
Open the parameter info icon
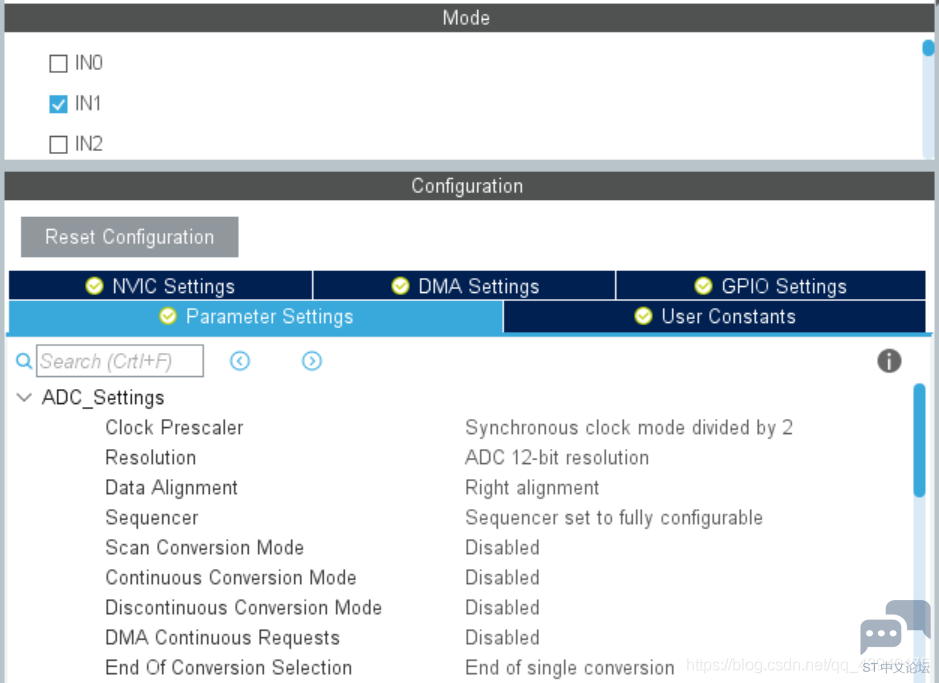coord(889,361)
